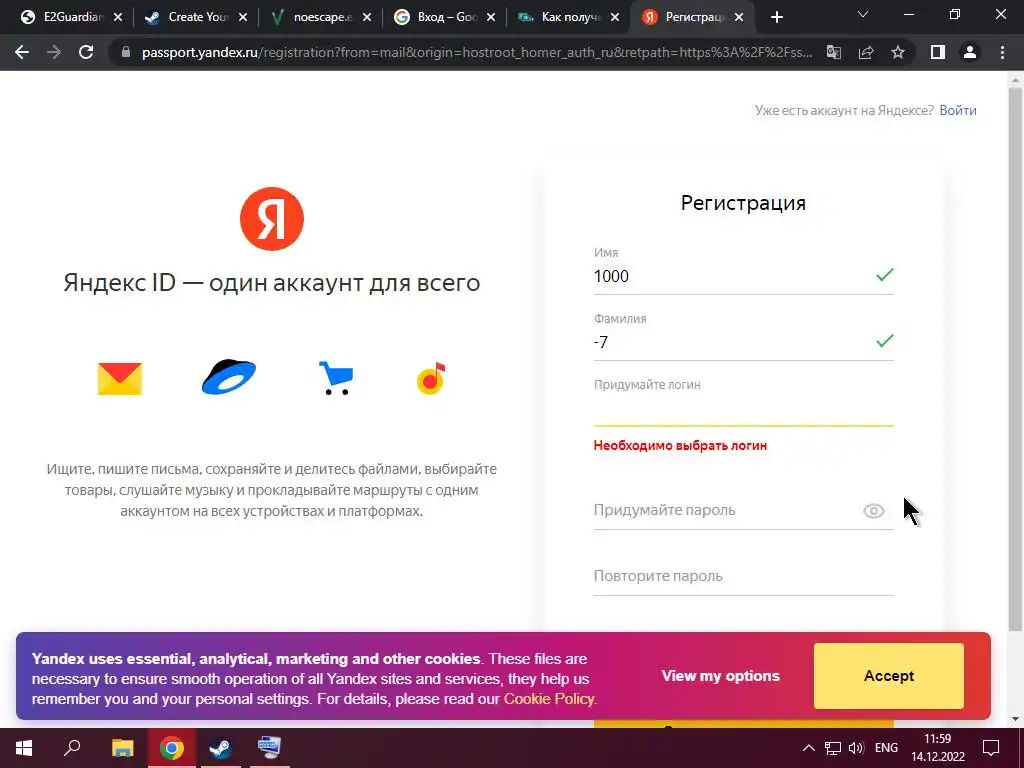The image size is (1024, 768).
Task: Click the ENG language indicator
Action: (886, 748)
